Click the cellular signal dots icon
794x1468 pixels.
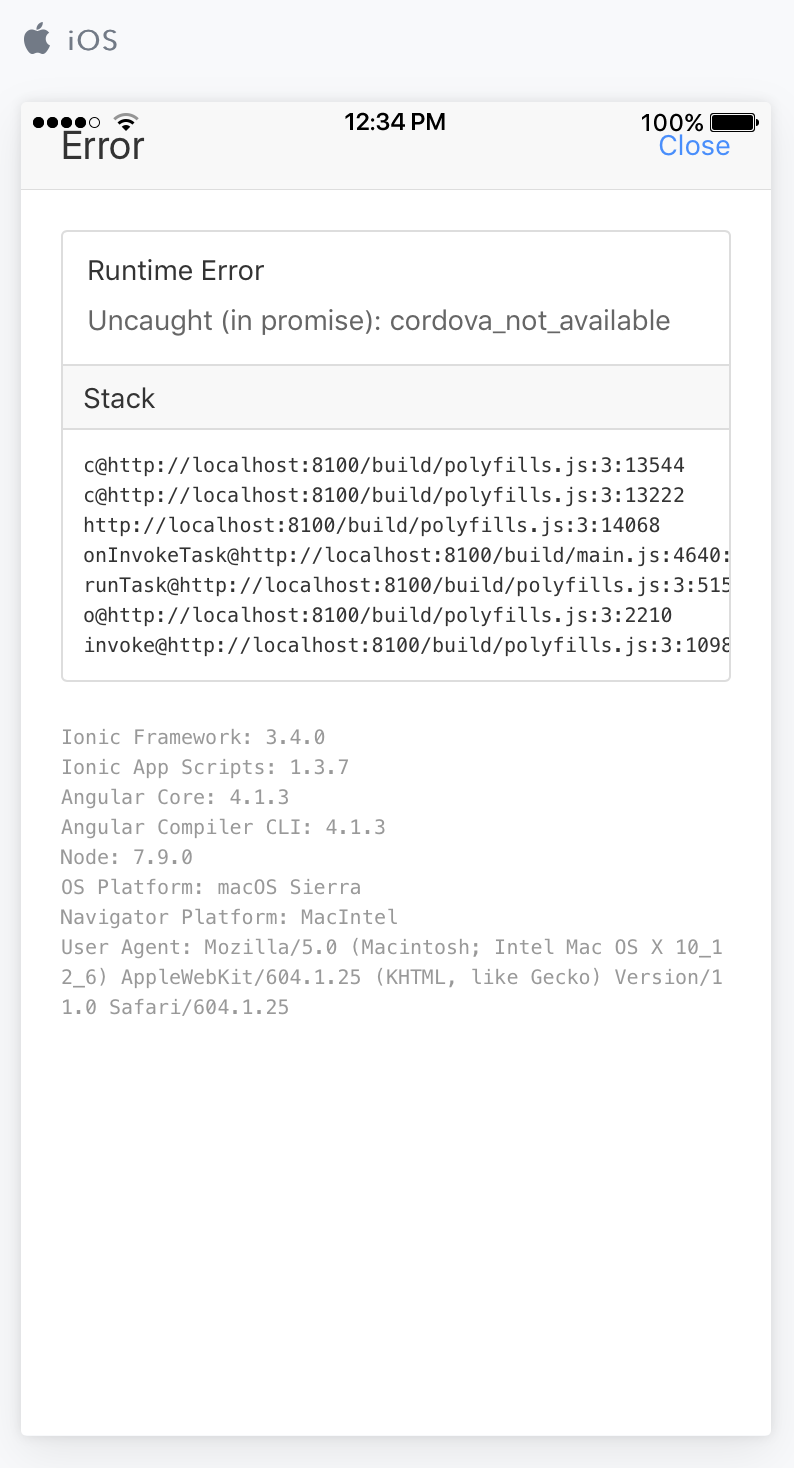(x=60, y=120)
